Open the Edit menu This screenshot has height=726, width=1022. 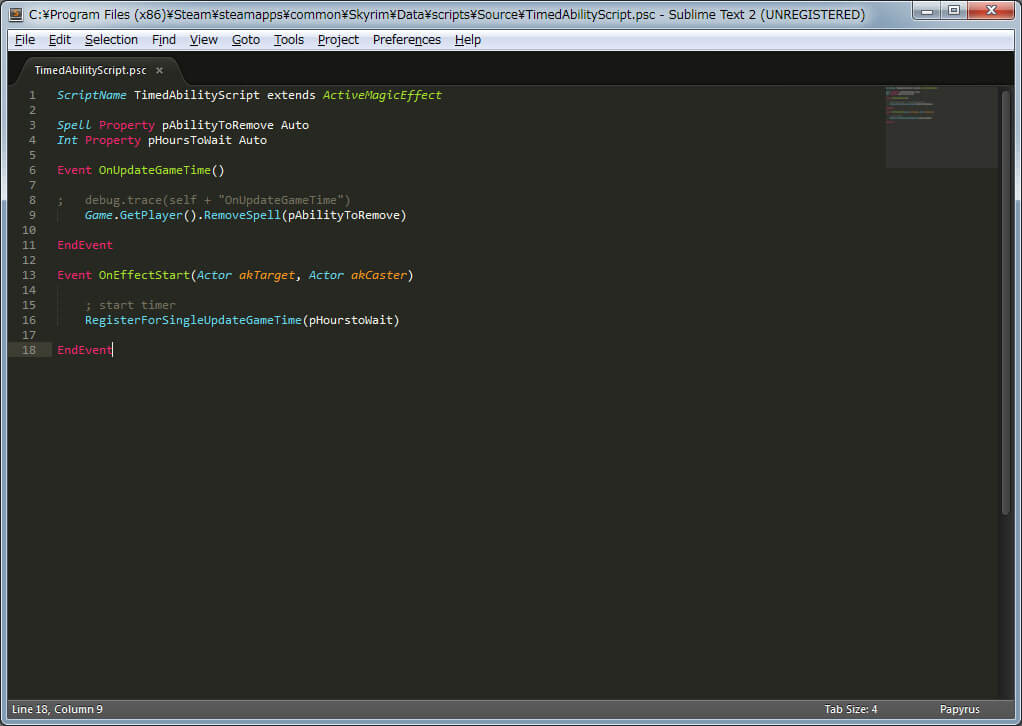60,40
